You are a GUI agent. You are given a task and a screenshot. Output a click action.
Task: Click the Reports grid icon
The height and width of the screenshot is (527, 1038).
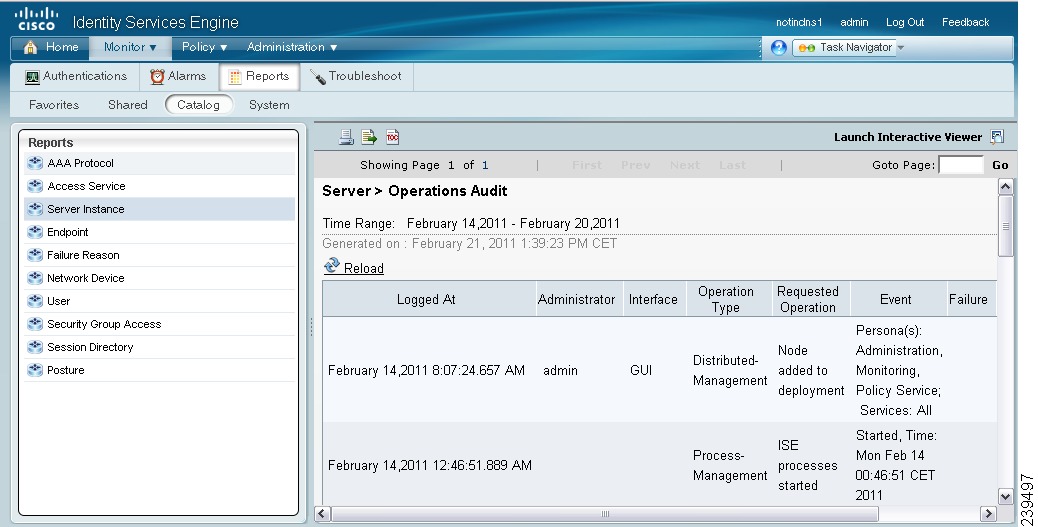pos(235,77)
